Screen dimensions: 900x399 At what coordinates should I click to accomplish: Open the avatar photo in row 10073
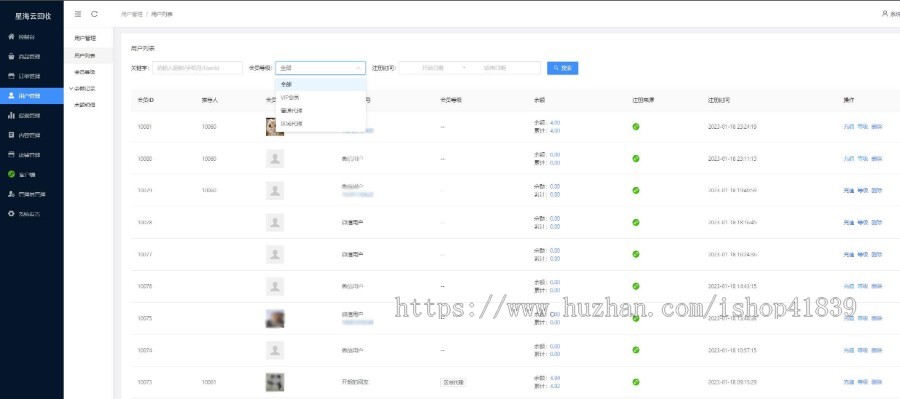[x=275, y=382]
